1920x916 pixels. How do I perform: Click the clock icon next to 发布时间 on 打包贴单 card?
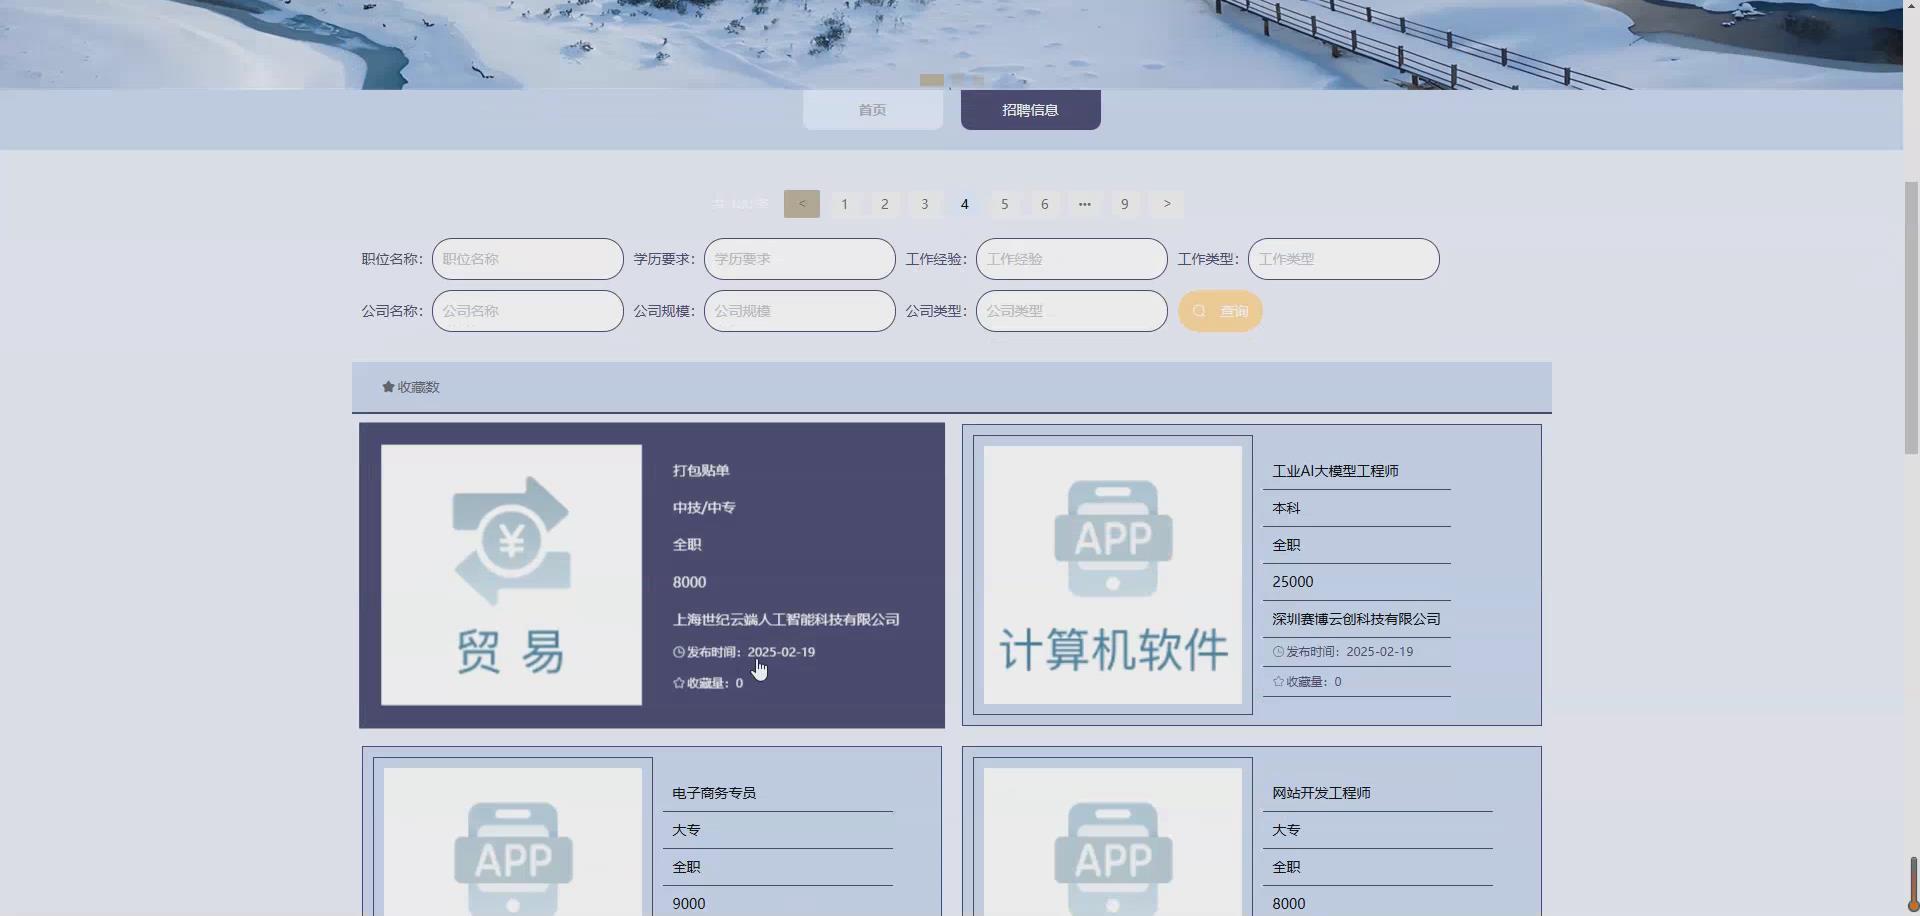(678, 651)
